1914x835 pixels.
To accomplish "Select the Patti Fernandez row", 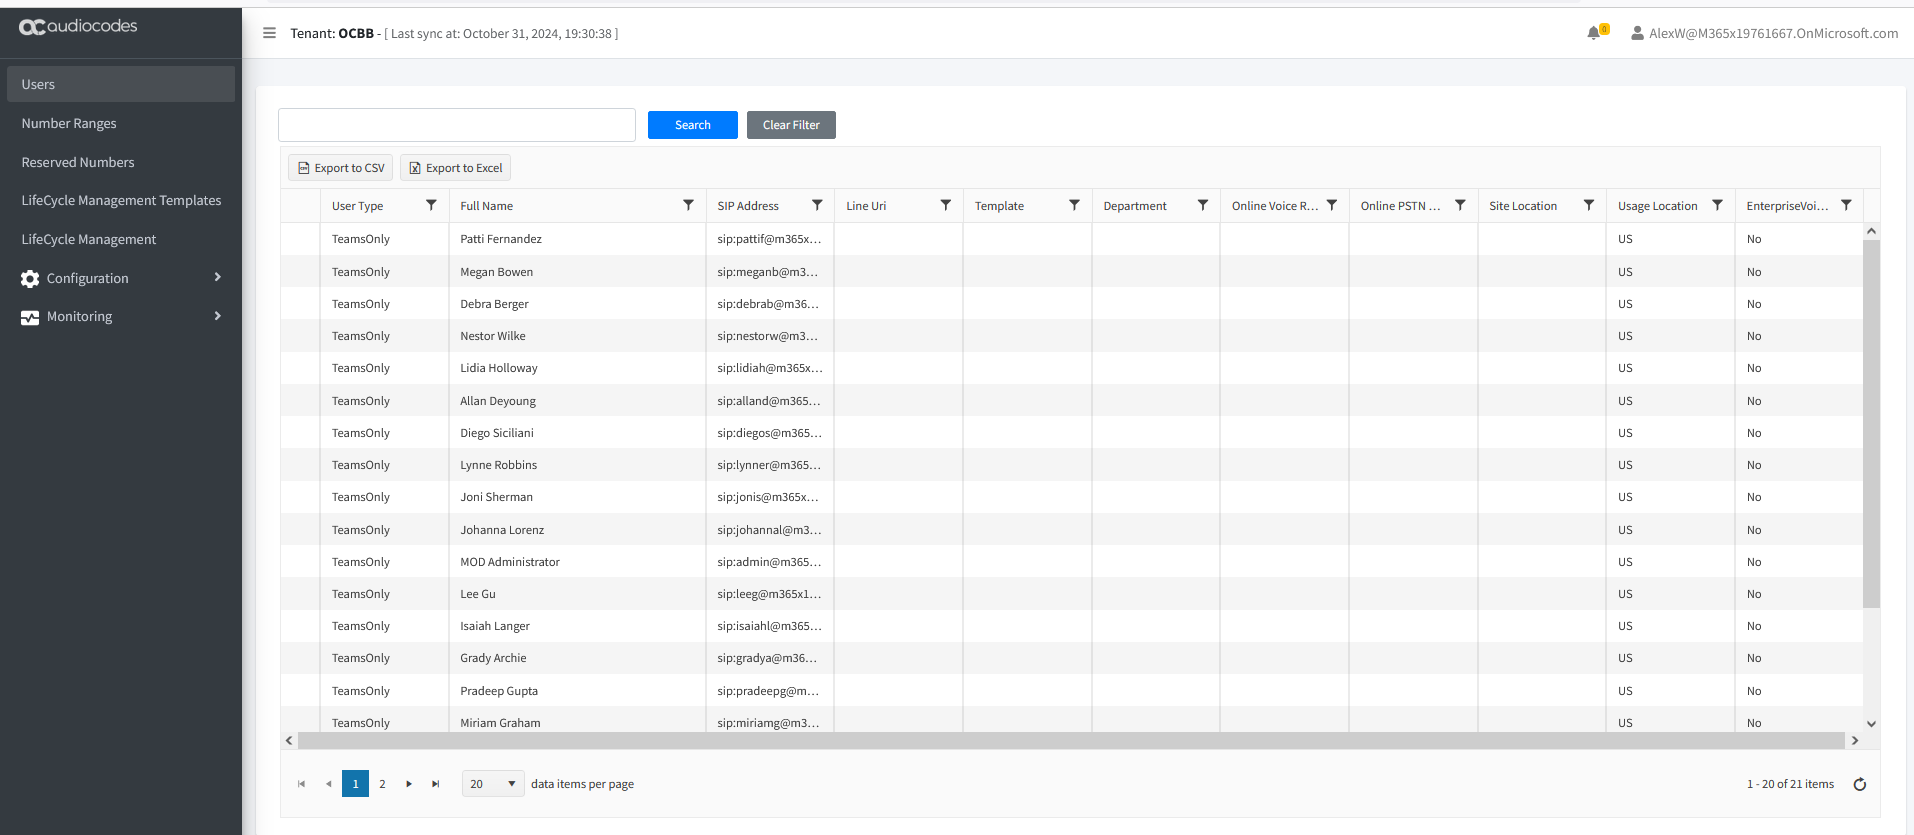I will coord(1071,239).
